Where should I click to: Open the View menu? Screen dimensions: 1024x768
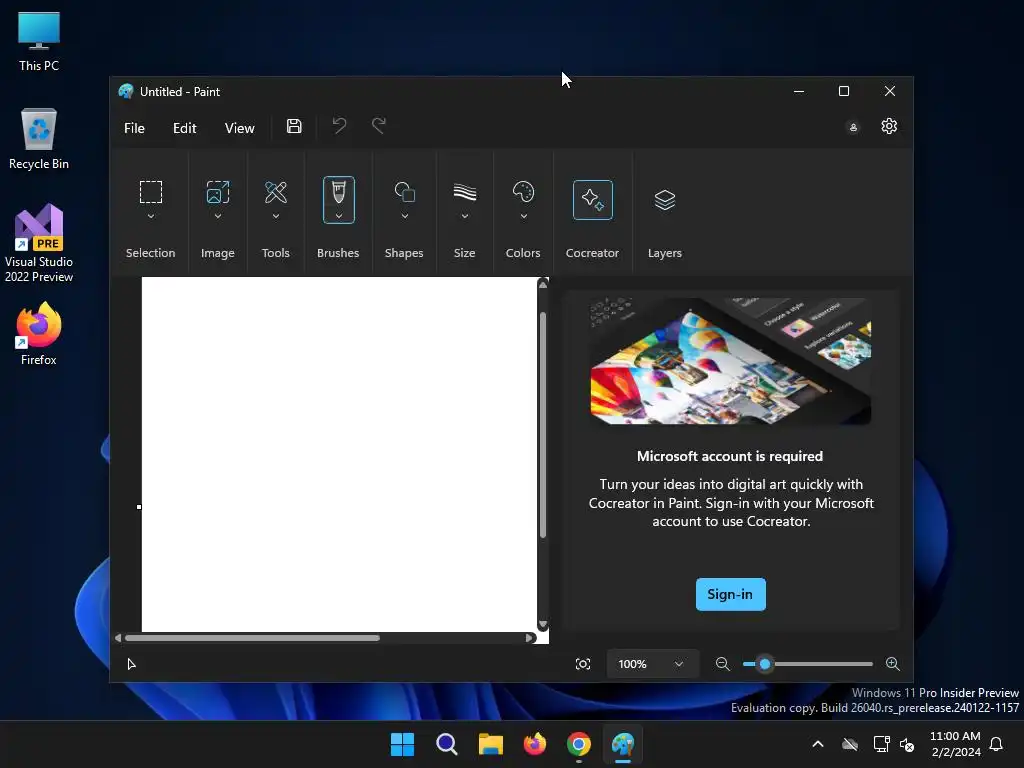(x=239, y=128)
